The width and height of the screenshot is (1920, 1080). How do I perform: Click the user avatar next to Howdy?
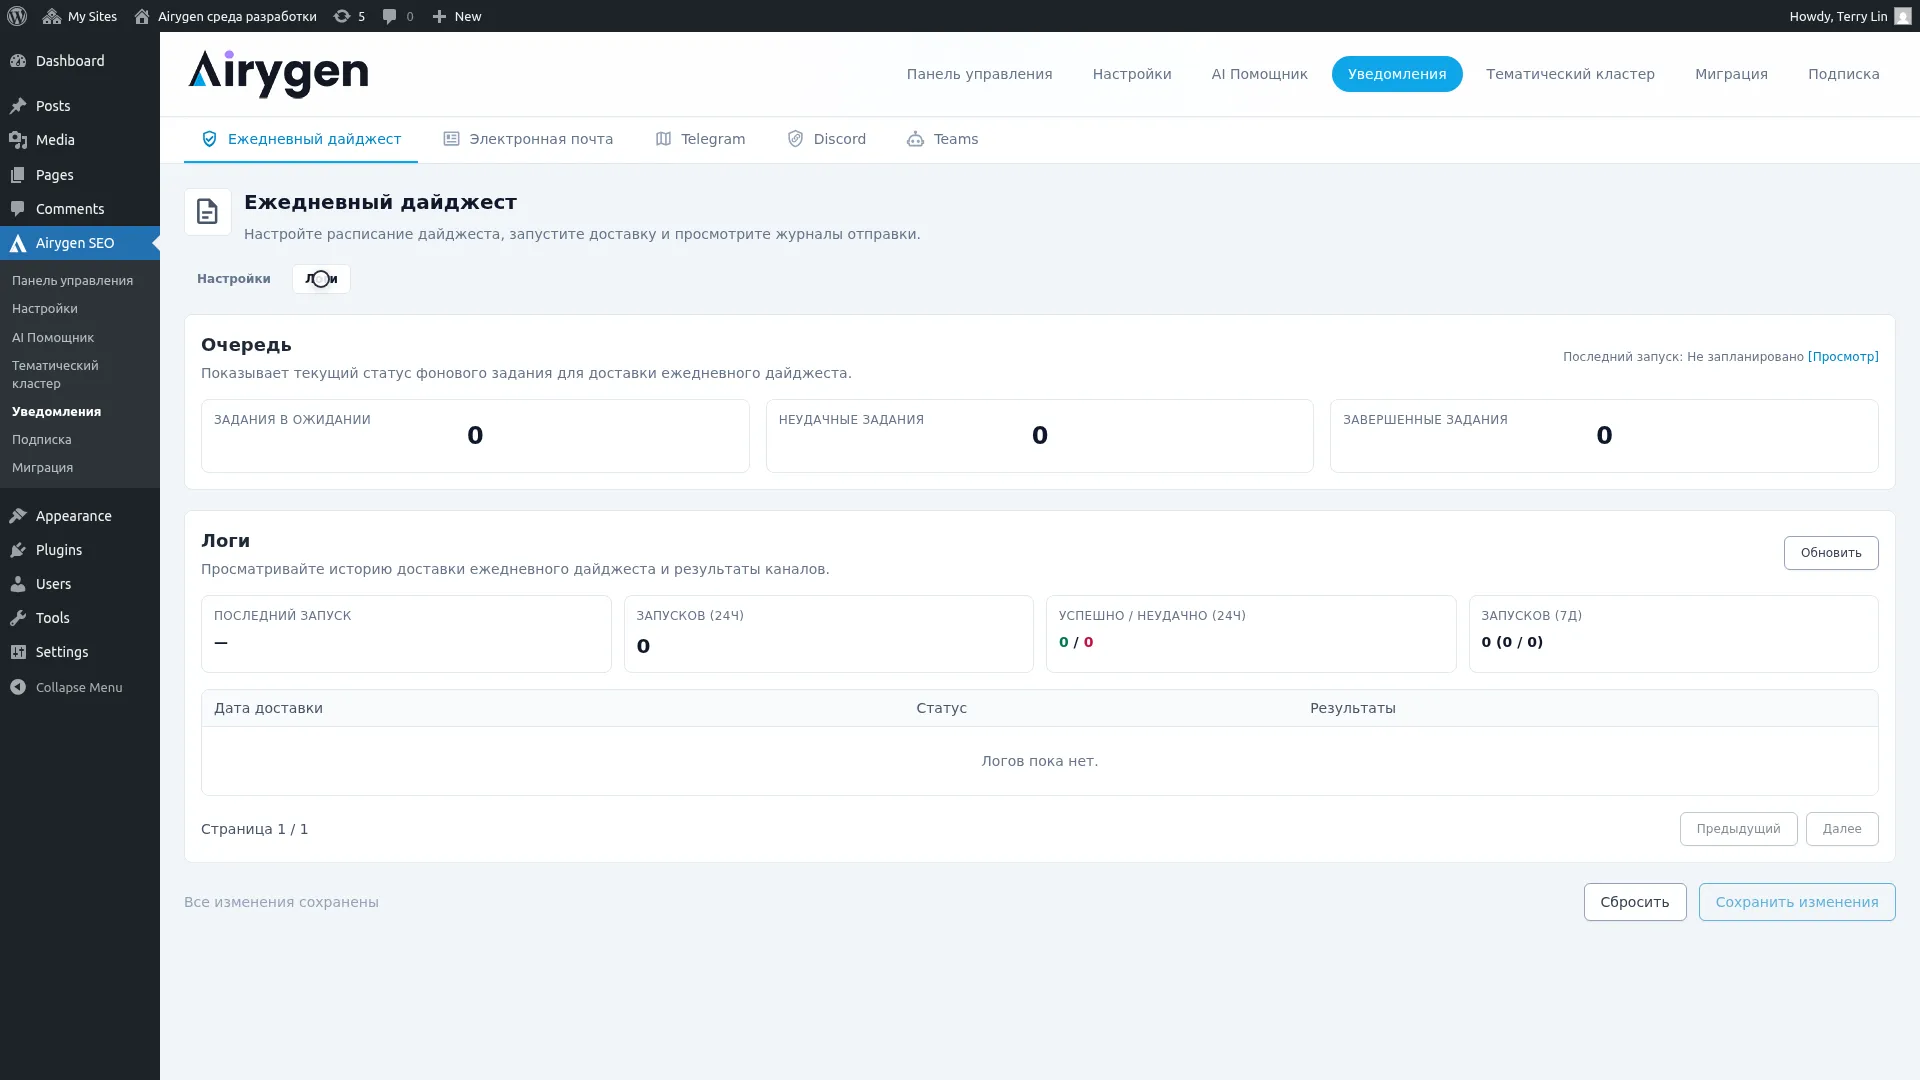pos(1902,16)
